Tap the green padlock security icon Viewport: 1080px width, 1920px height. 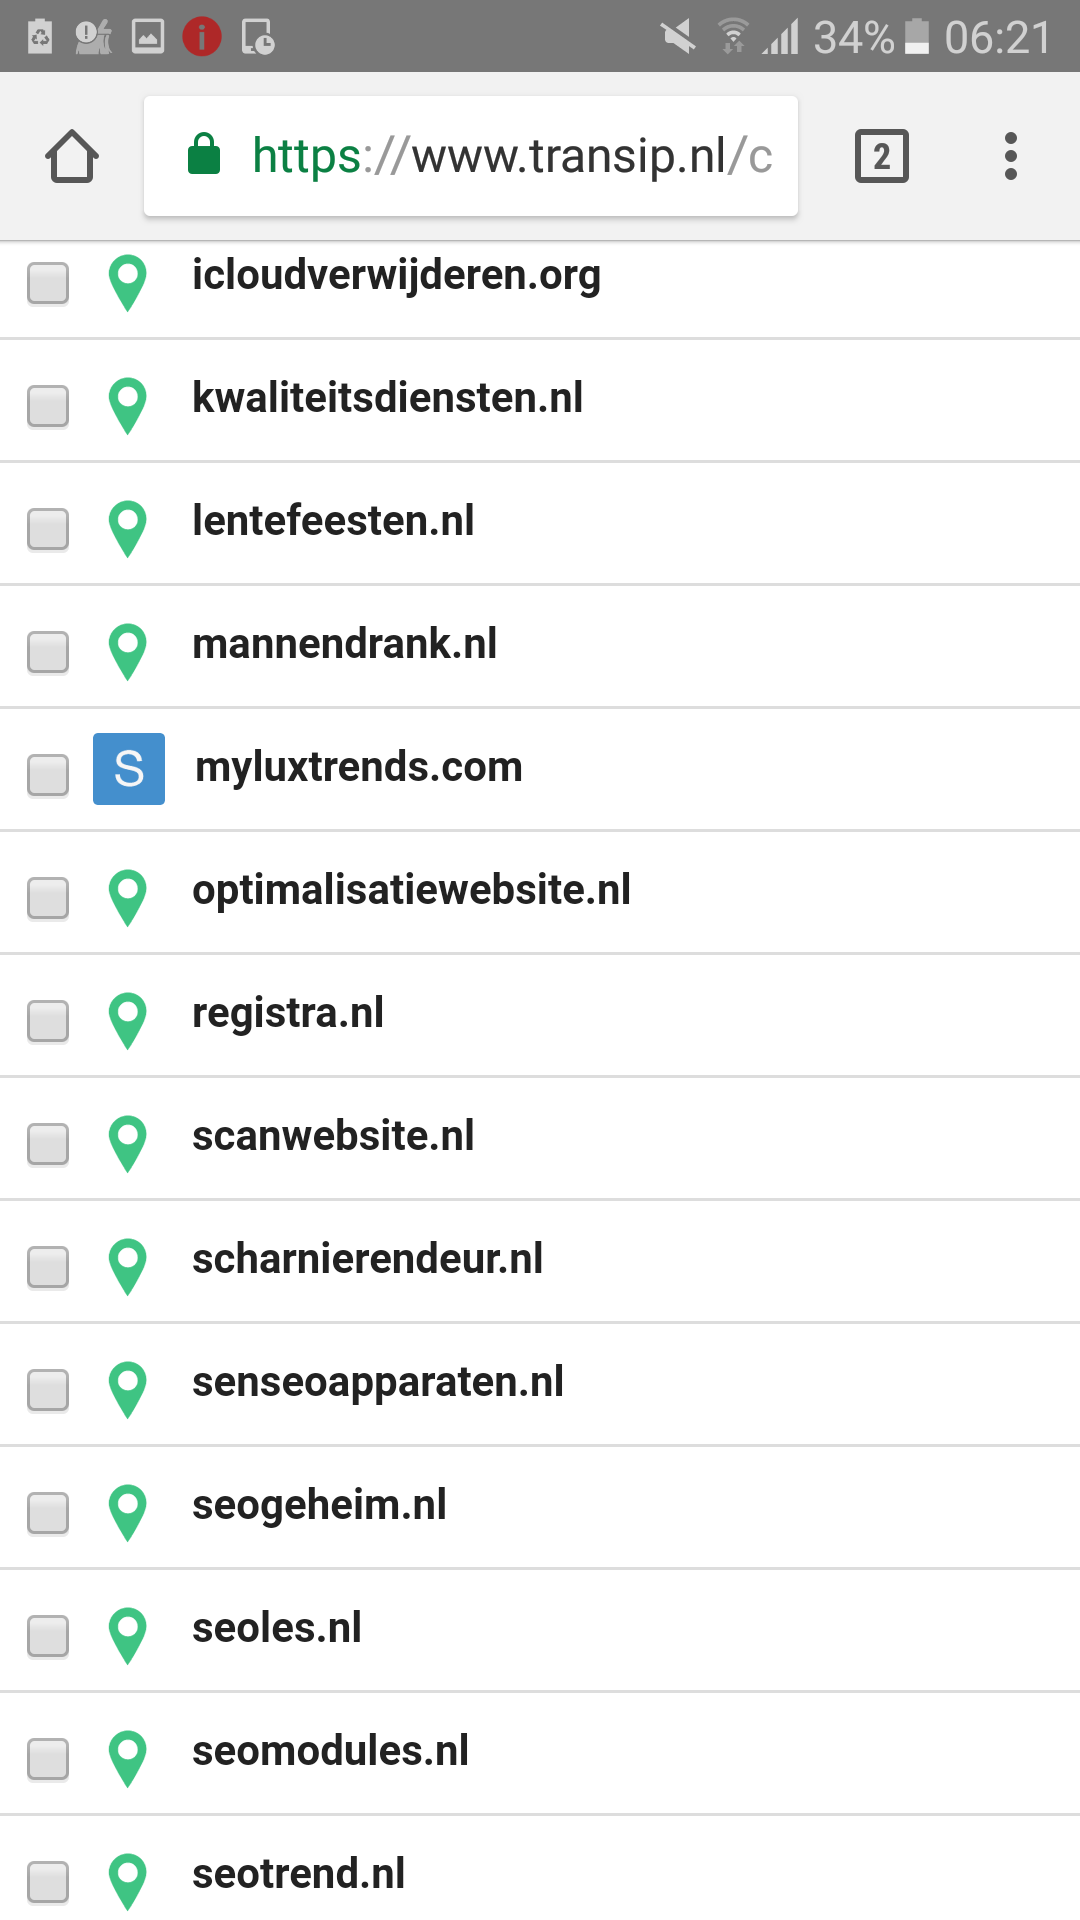204,154
